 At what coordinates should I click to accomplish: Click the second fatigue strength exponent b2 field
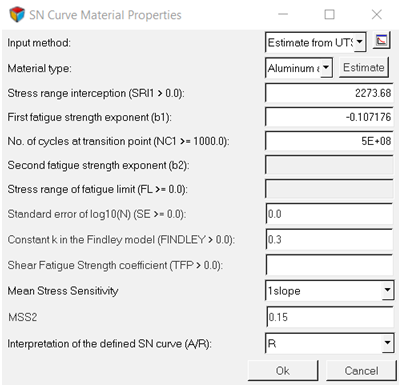click(329, 165)
